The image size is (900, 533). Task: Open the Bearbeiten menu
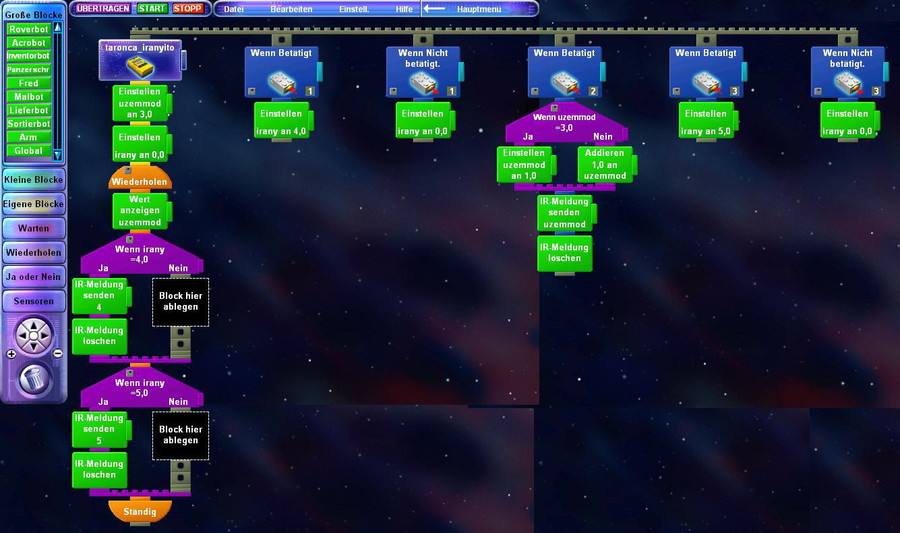(x=292, y=9)
